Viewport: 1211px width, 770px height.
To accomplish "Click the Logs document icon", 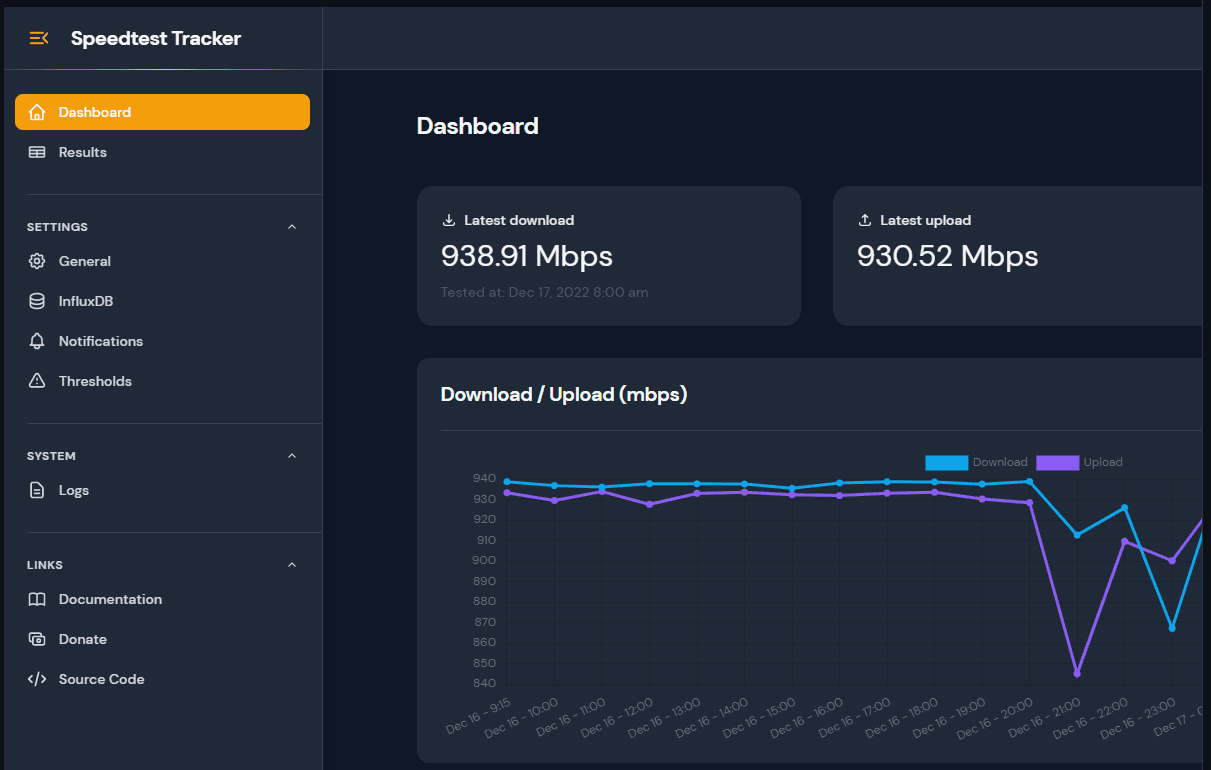I will click(x=37, y=491).
